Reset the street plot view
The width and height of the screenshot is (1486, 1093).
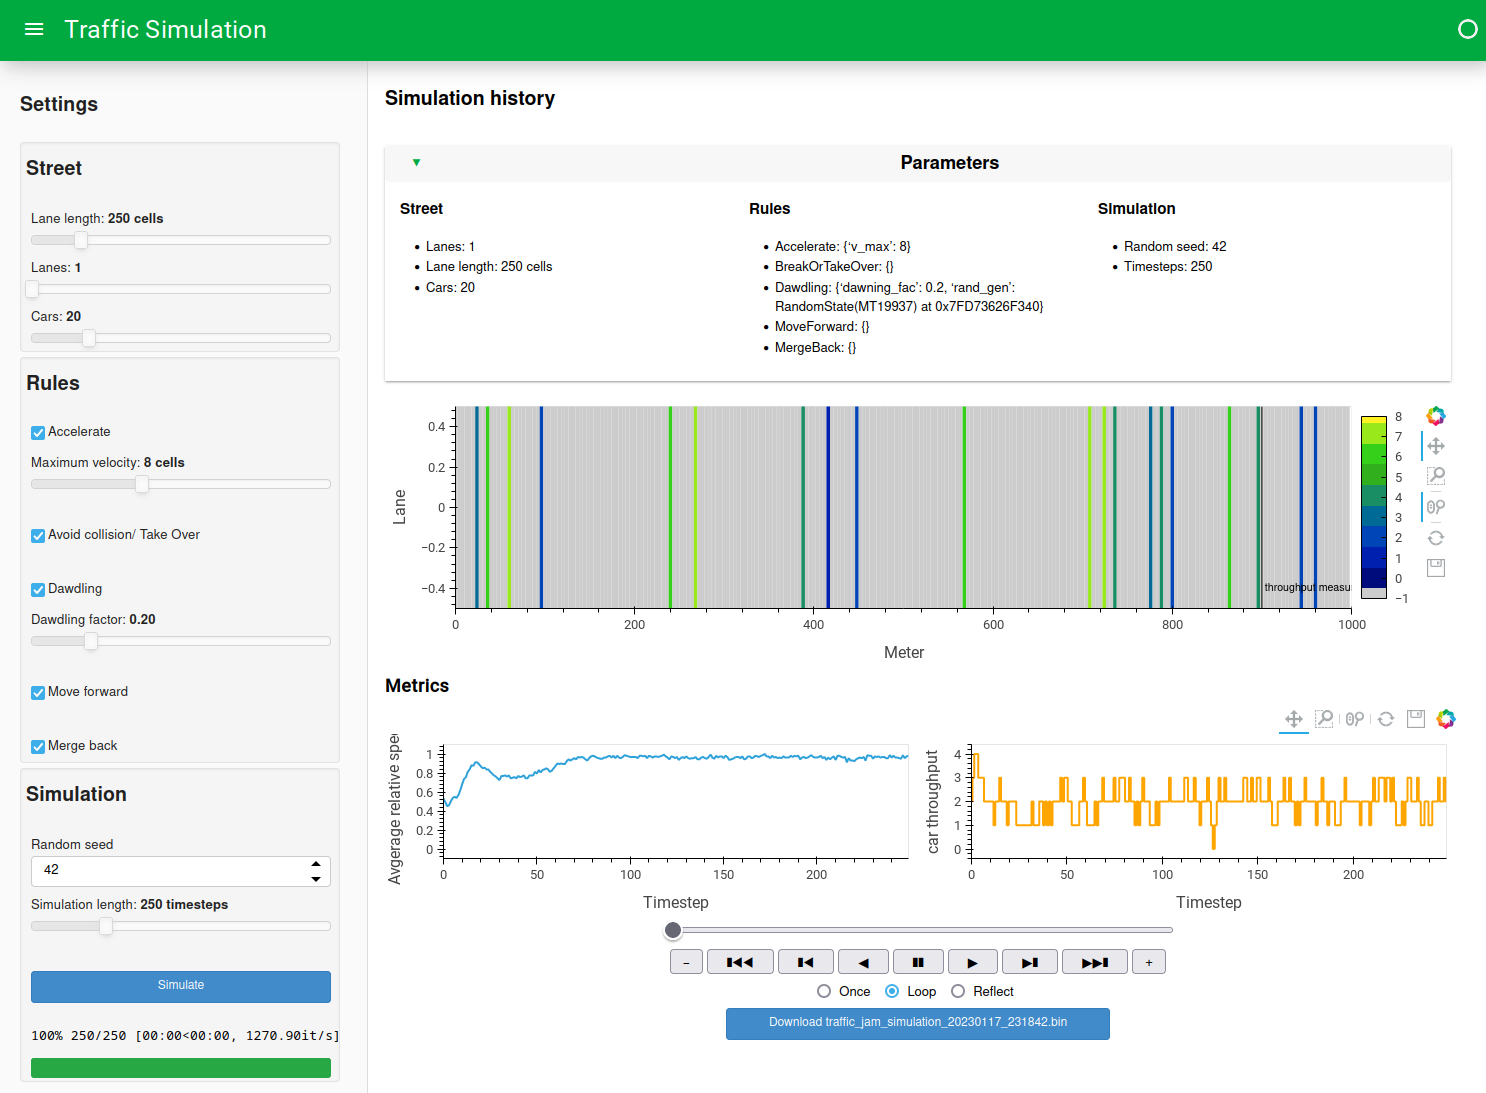[x=1436, y=538]
